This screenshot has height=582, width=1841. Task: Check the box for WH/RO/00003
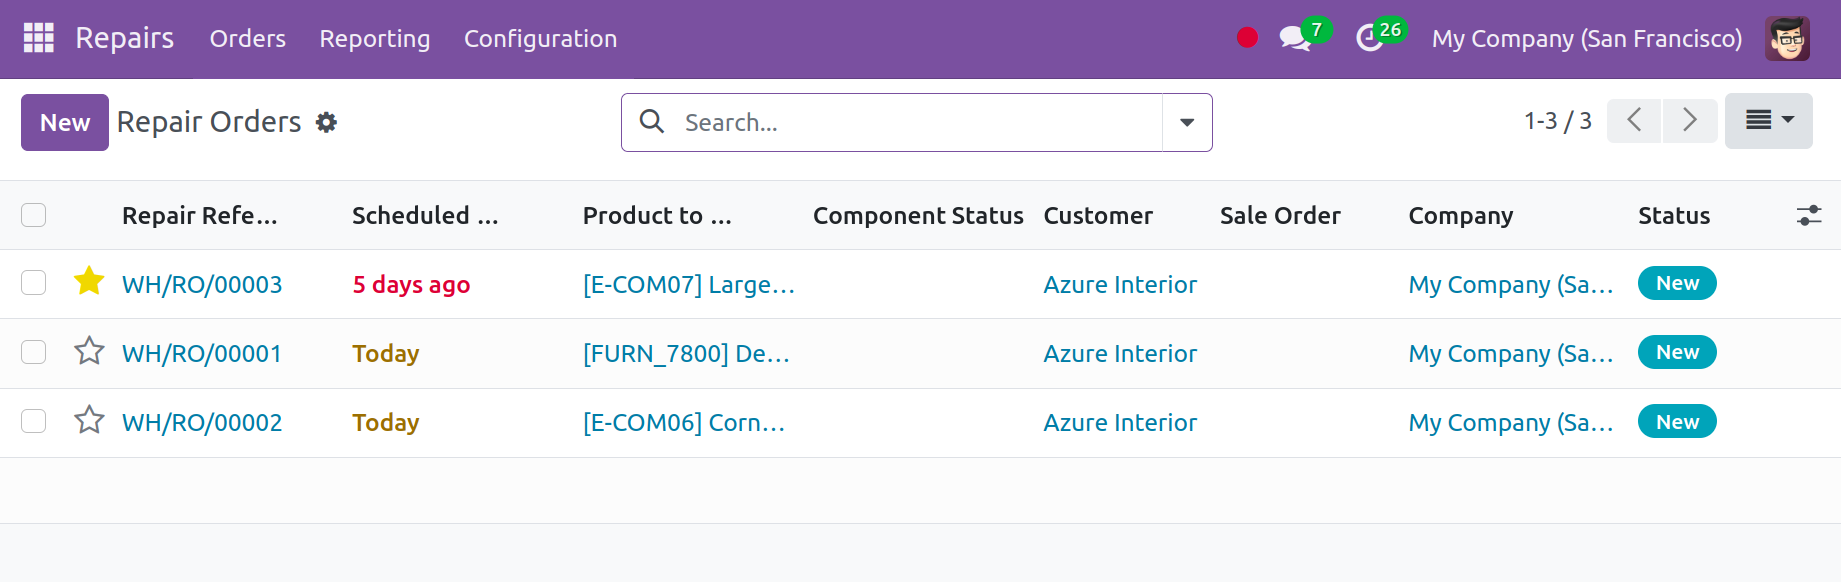click(x=34, y=283)
